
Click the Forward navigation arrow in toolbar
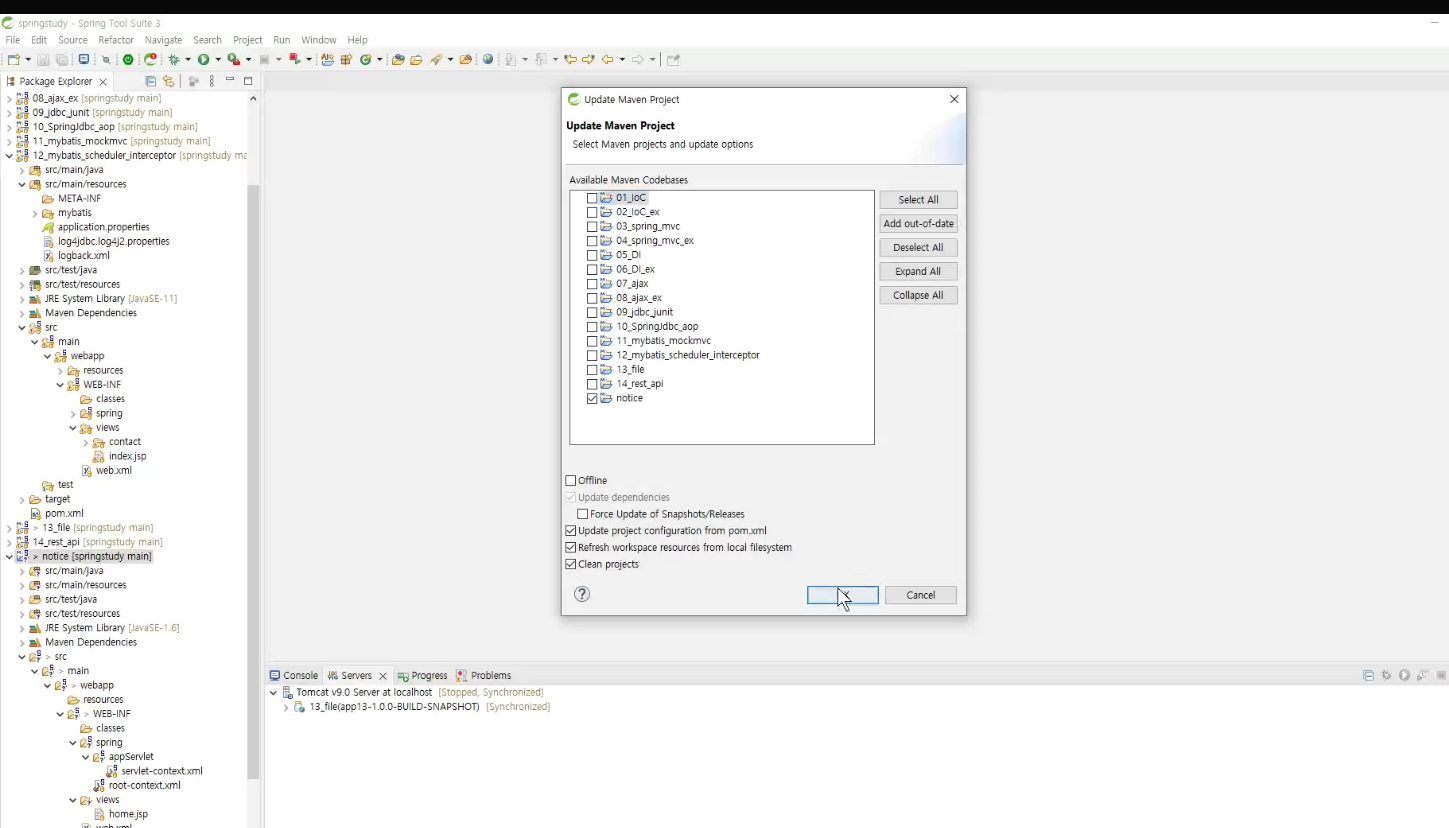[x=637, y=60]
